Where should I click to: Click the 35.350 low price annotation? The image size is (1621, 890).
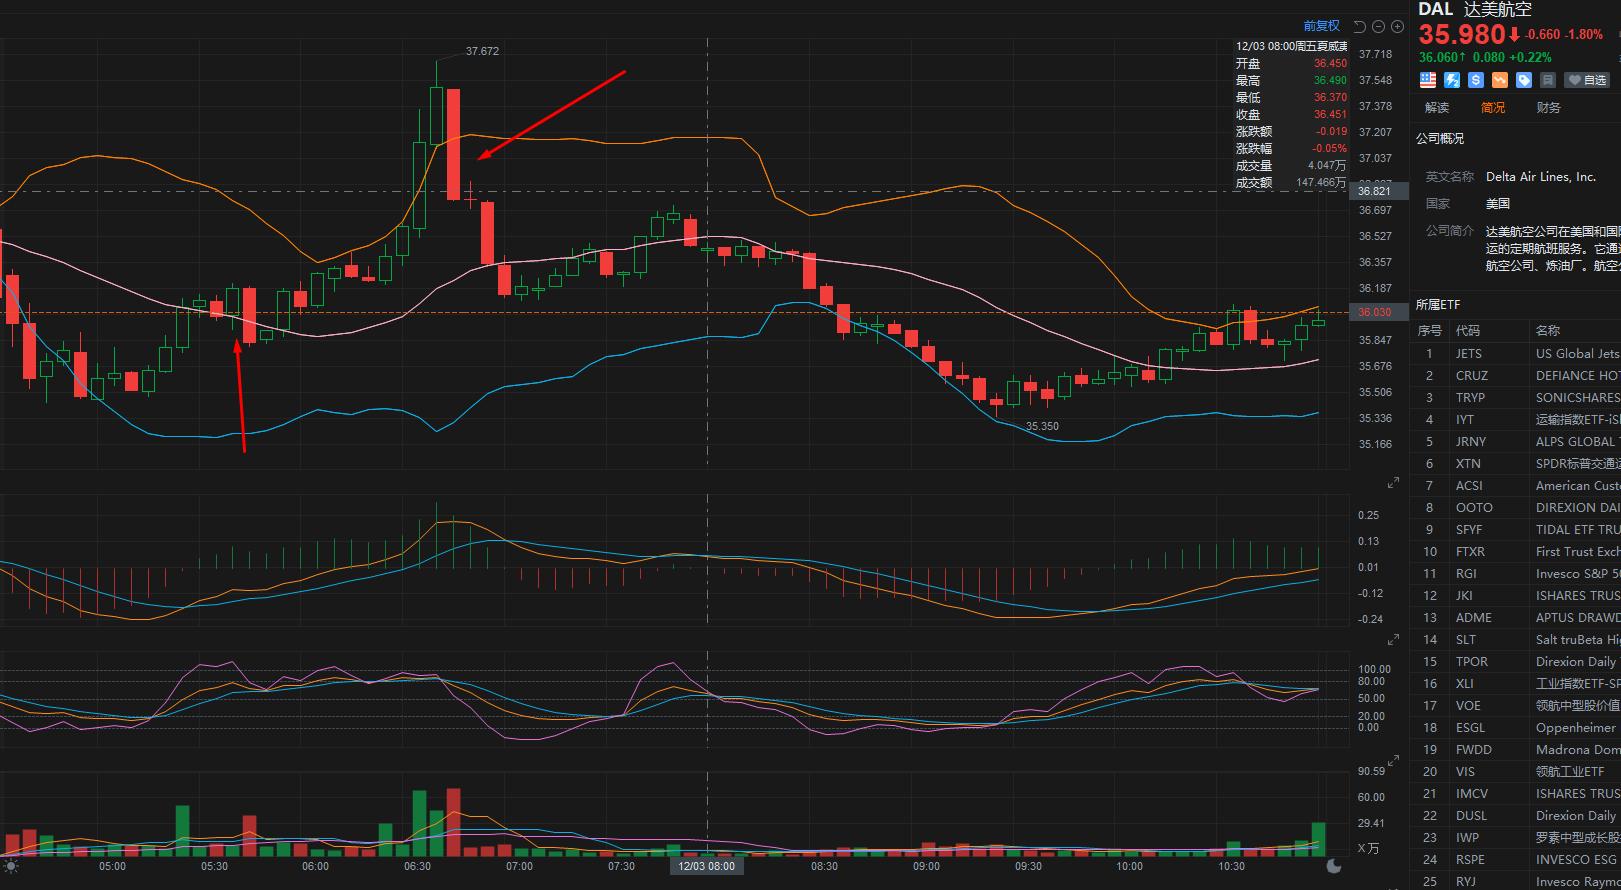click(x=1042, y=426)
